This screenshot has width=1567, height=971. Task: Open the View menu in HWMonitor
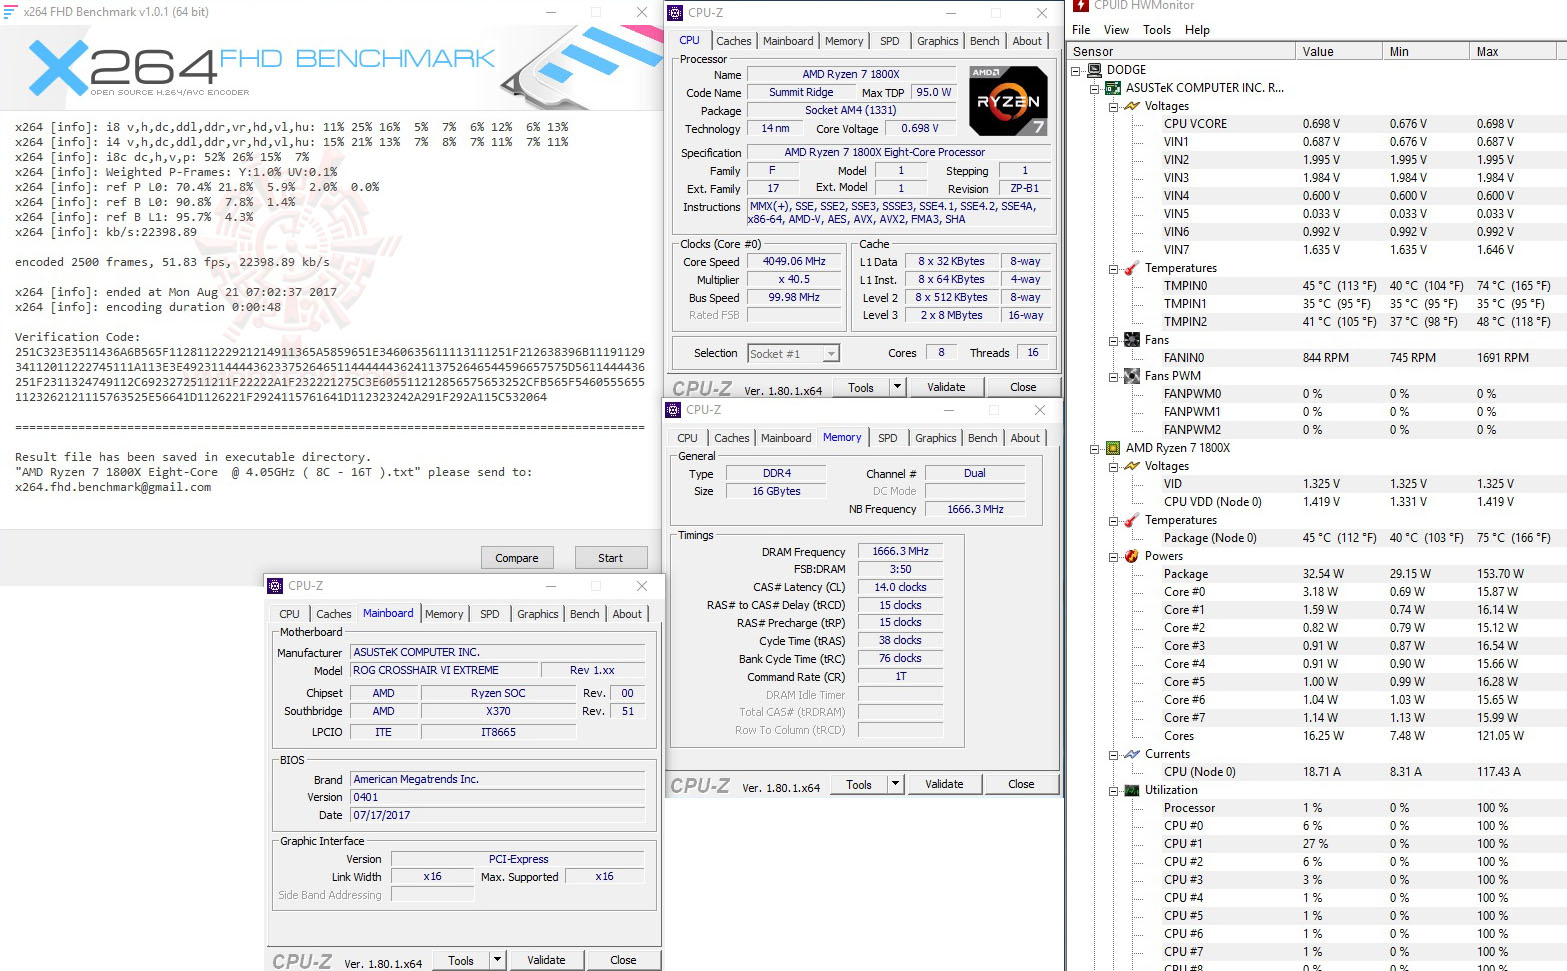point(1115,30)
